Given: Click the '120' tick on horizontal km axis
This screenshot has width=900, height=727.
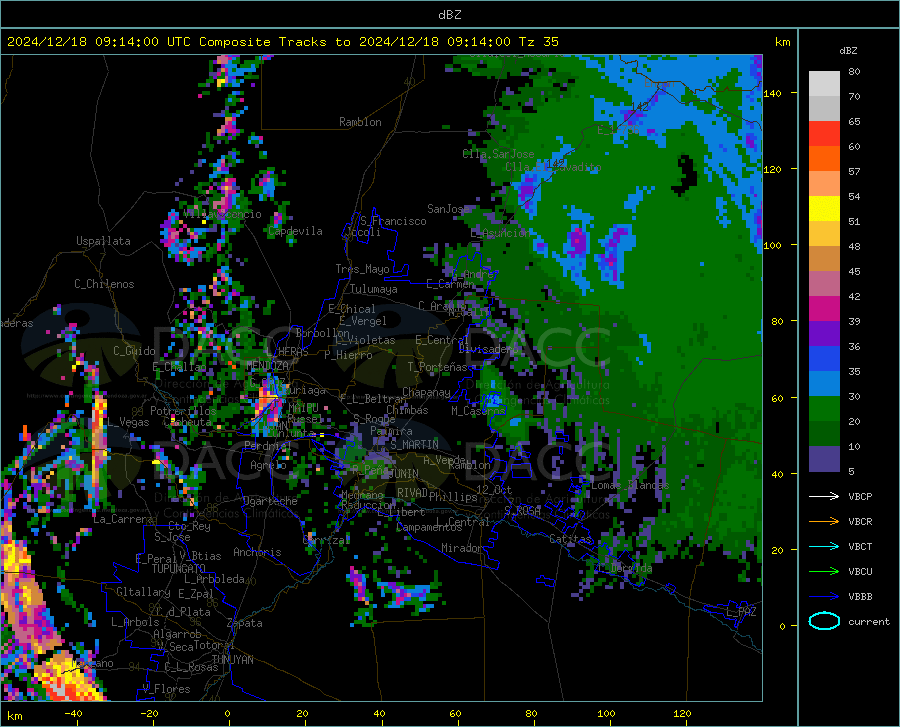Looking at the screenshot, I should click(x=682, y=713).
